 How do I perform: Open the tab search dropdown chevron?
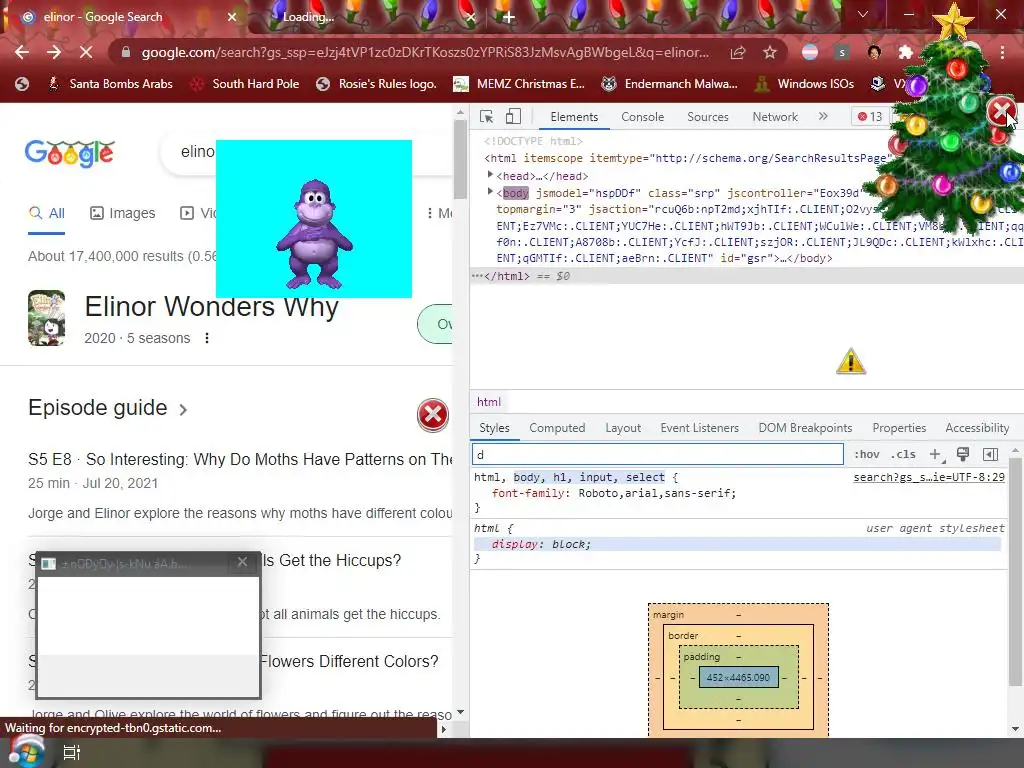[x=863, y=14]
